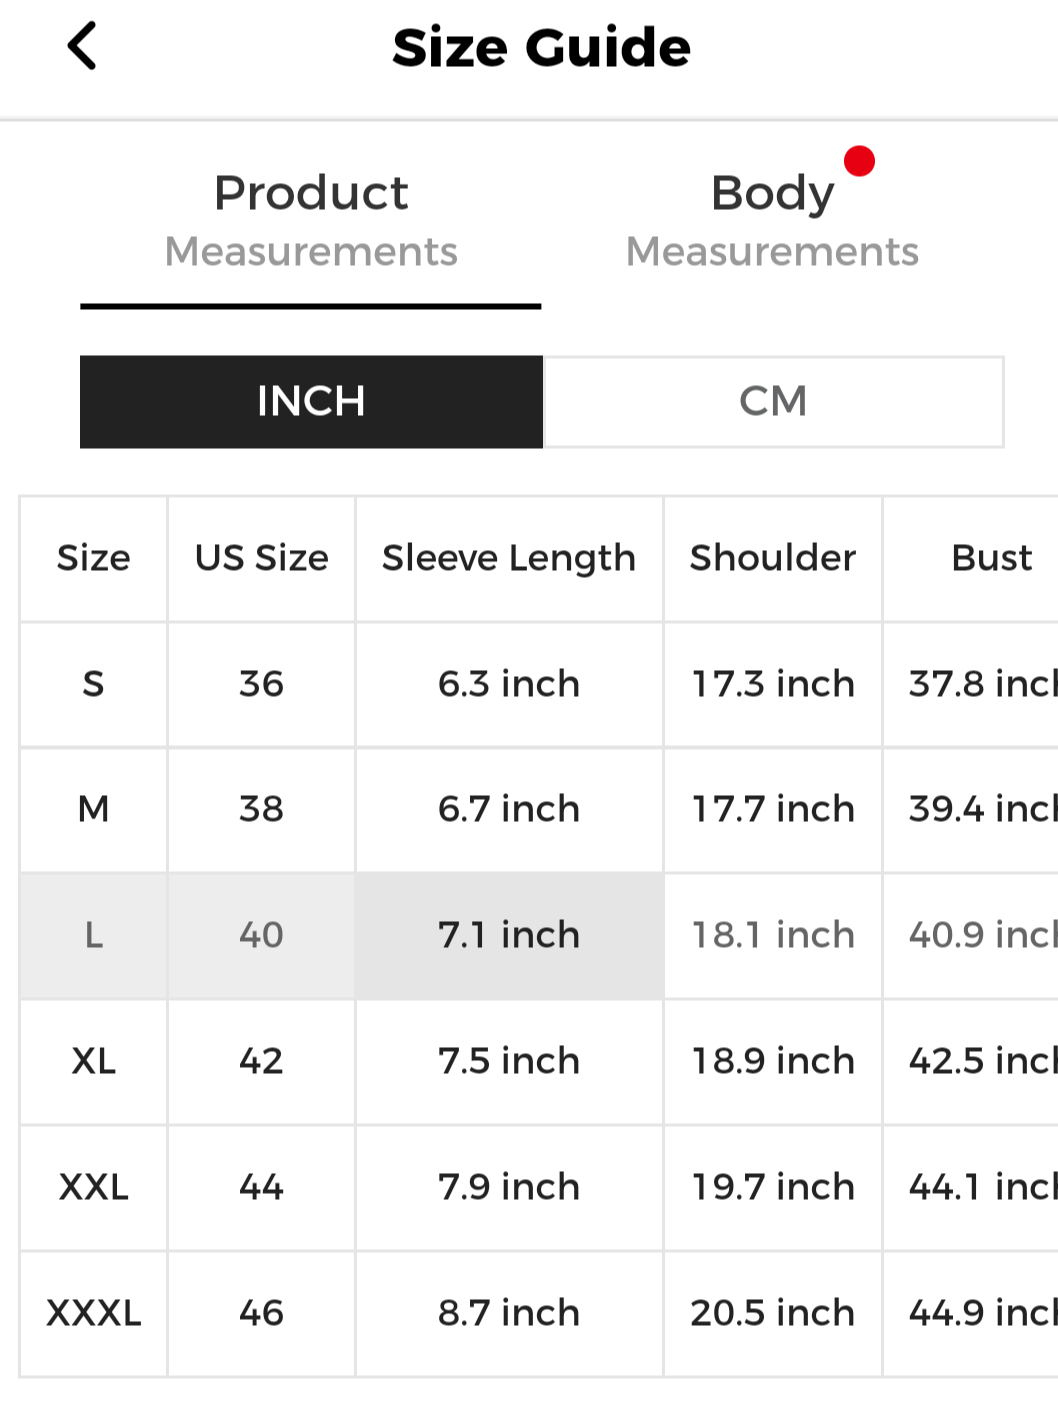The width and height of the screenshot is (1058, 1416).
Task: Select INCH unit toggle
Action: click(x=311, y=402)
